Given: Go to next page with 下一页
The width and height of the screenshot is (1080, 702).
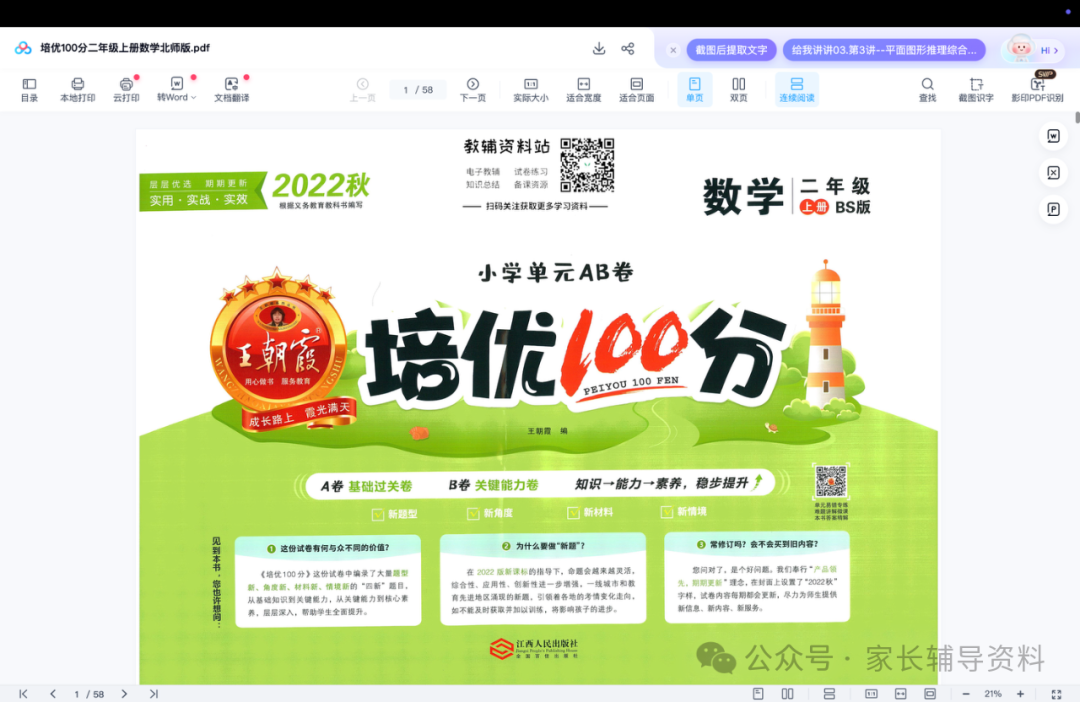Looking at the screenshot, I should click(x=472, y=90).
